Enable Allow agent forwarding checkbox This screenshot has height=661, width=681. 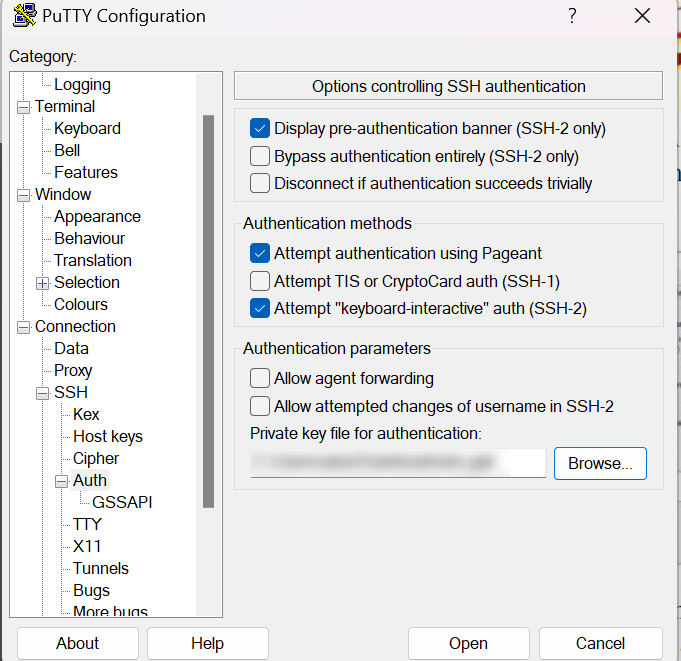point(260,379)
